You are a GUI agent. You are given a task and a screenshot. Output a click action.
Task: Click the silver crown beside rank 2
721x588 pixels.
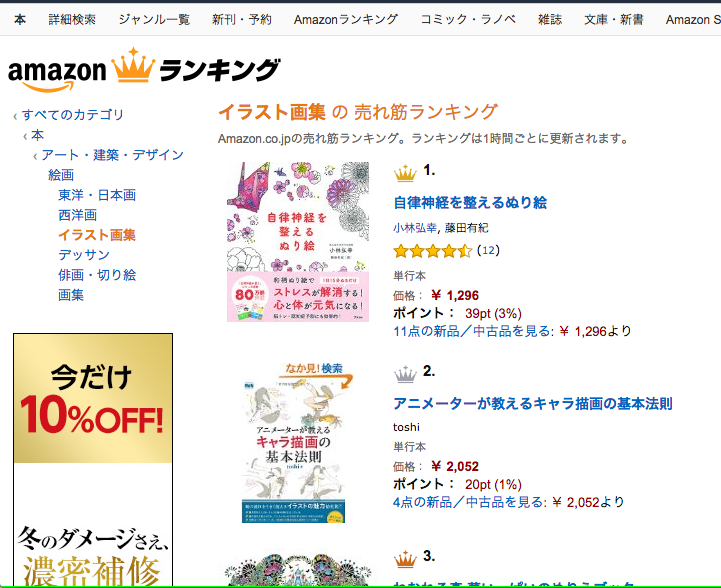(405, 374)
